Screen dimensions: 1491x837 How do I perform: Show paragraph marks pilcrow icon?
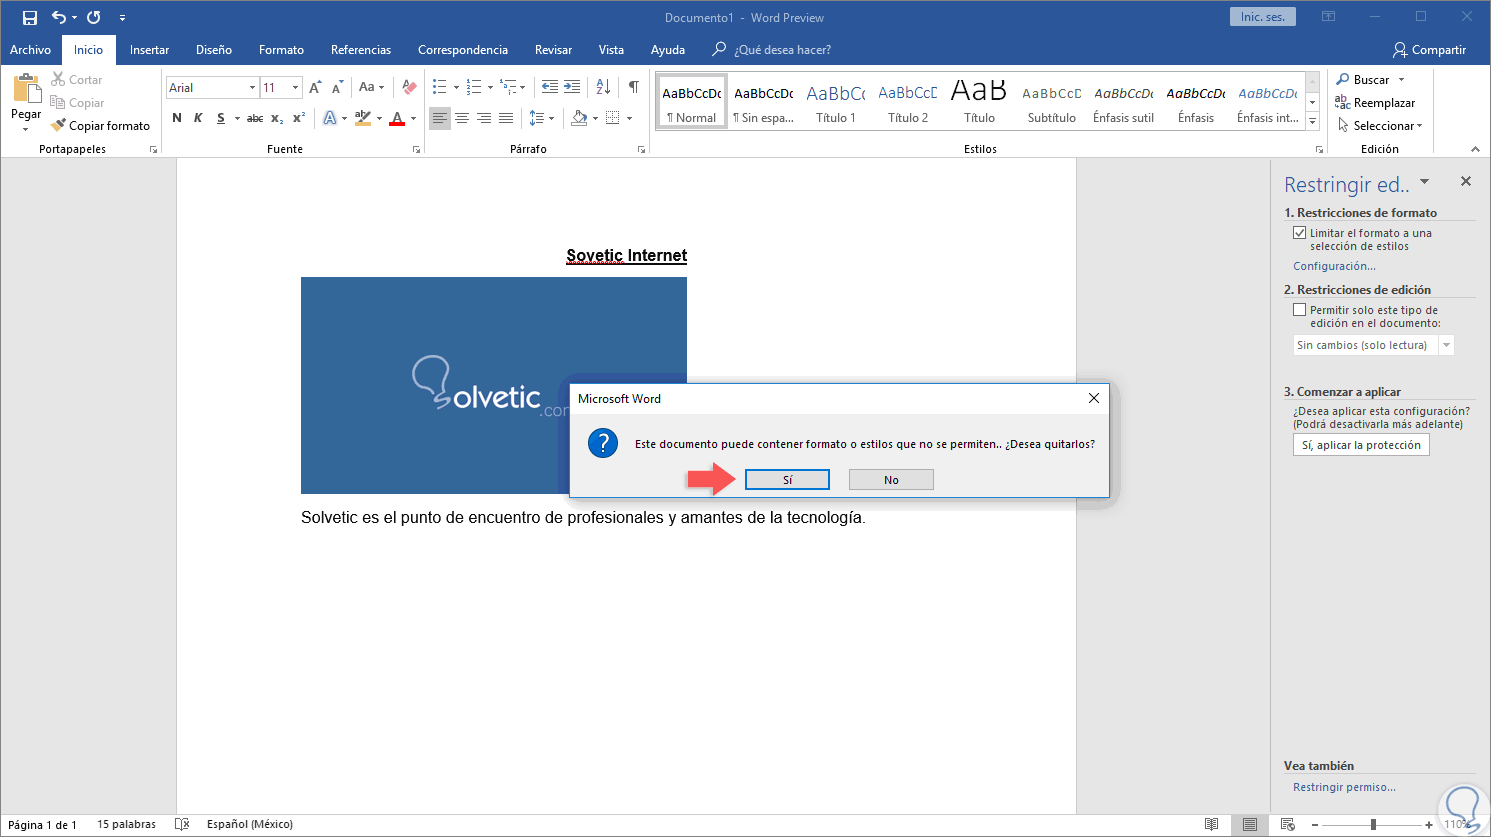(x=633, y=87)
